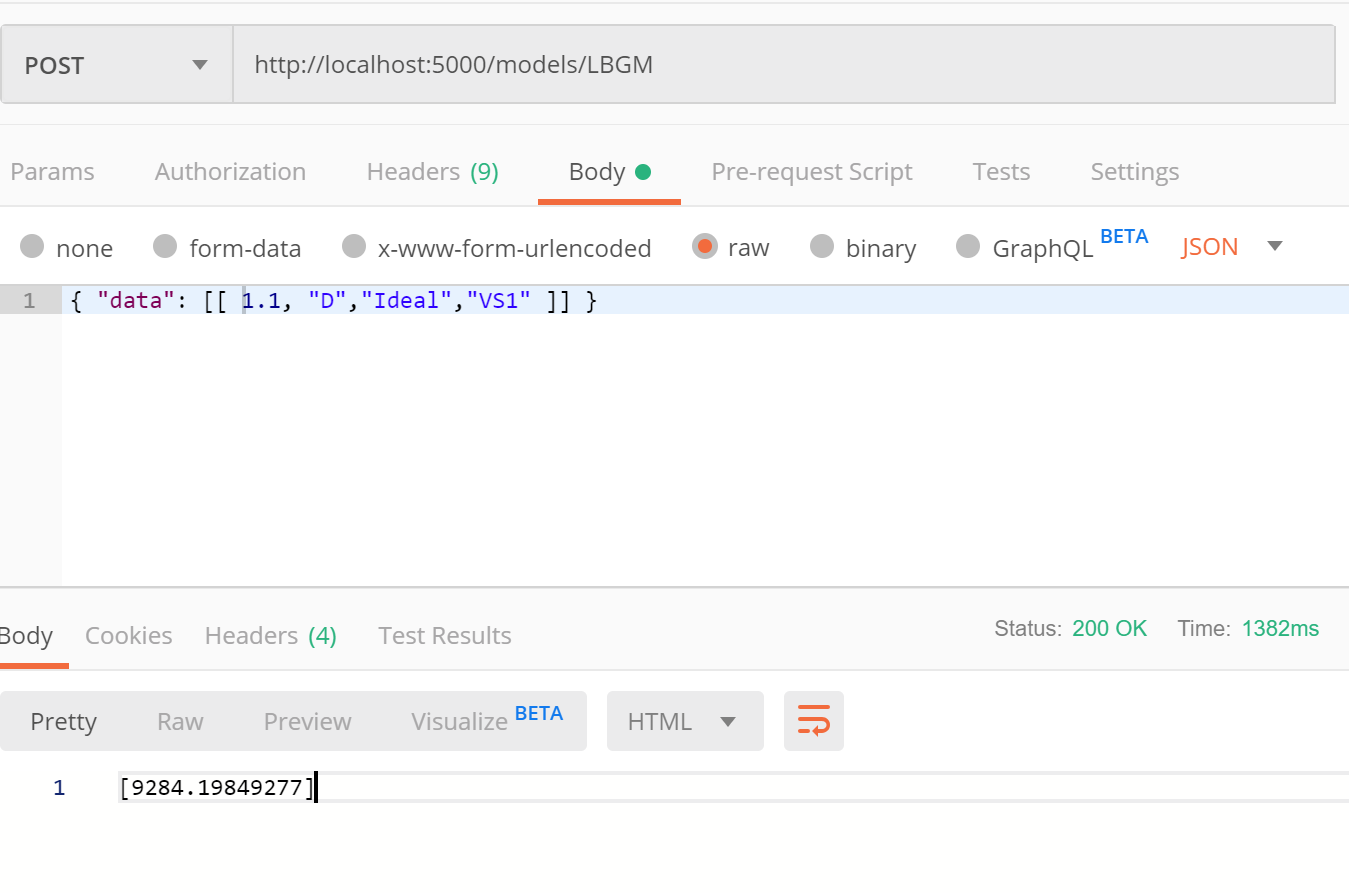Open the Pre-request Script tab

point(811,171)
